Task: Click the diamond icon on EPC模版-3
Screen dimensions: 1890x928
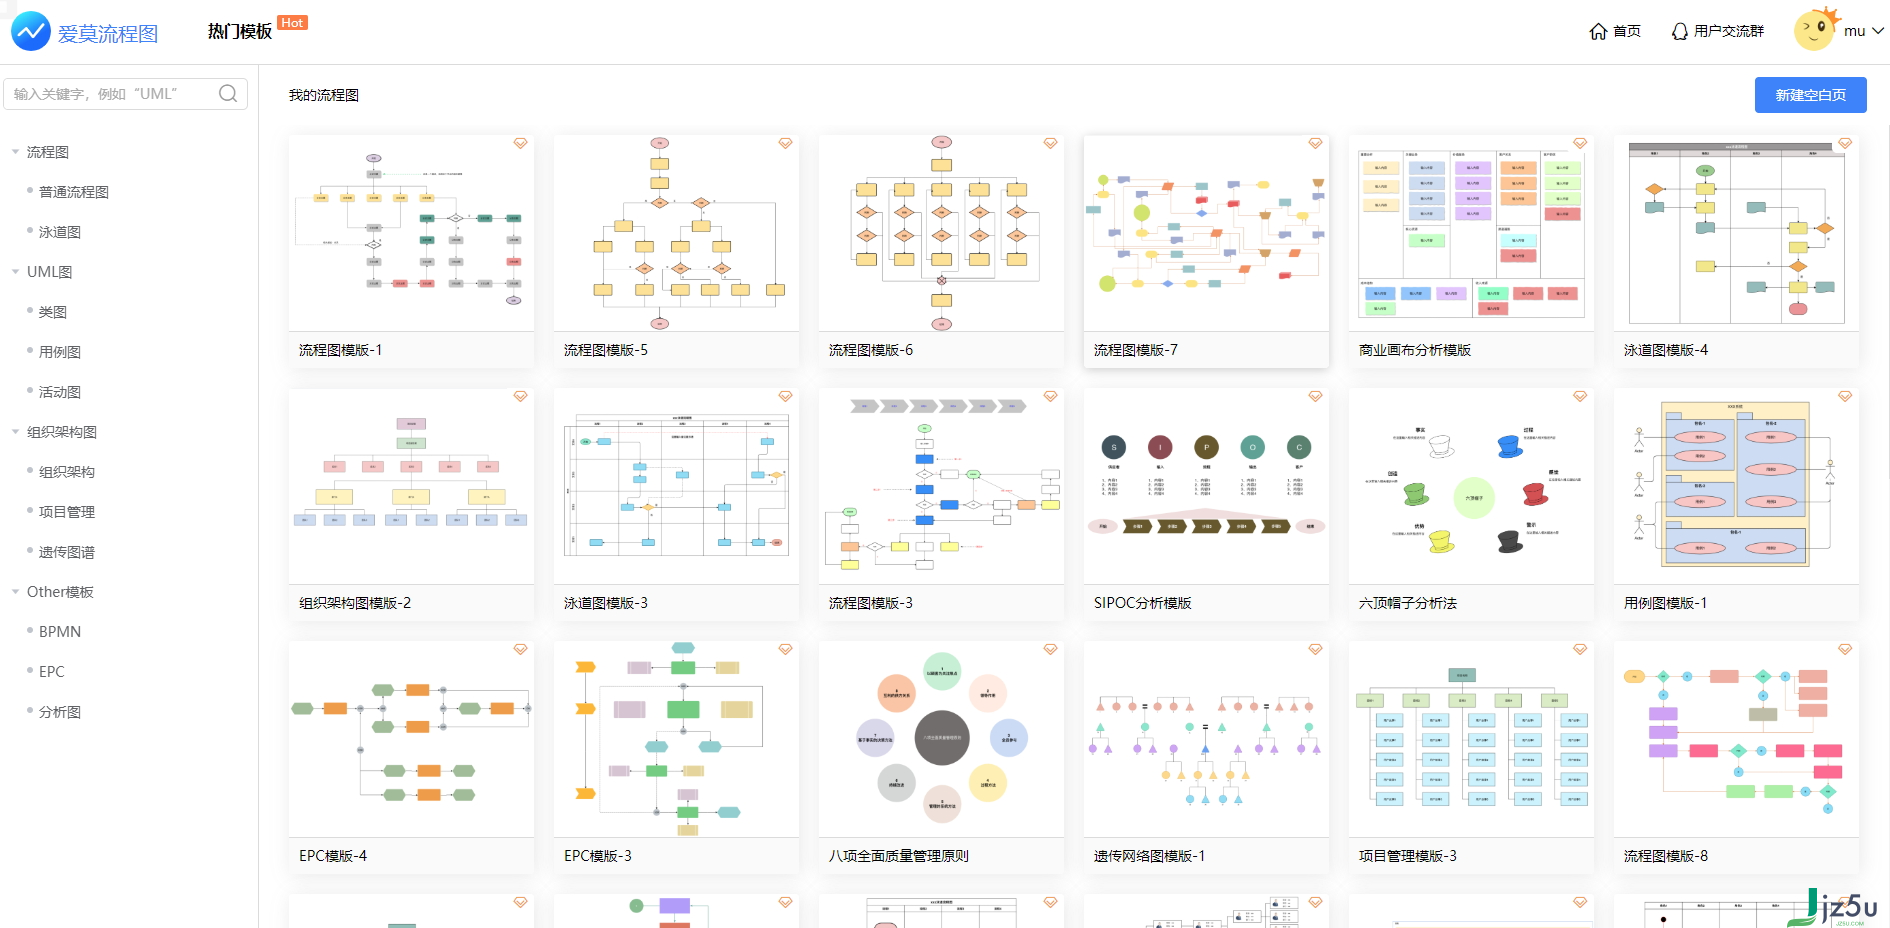Action: click(785, 649)
